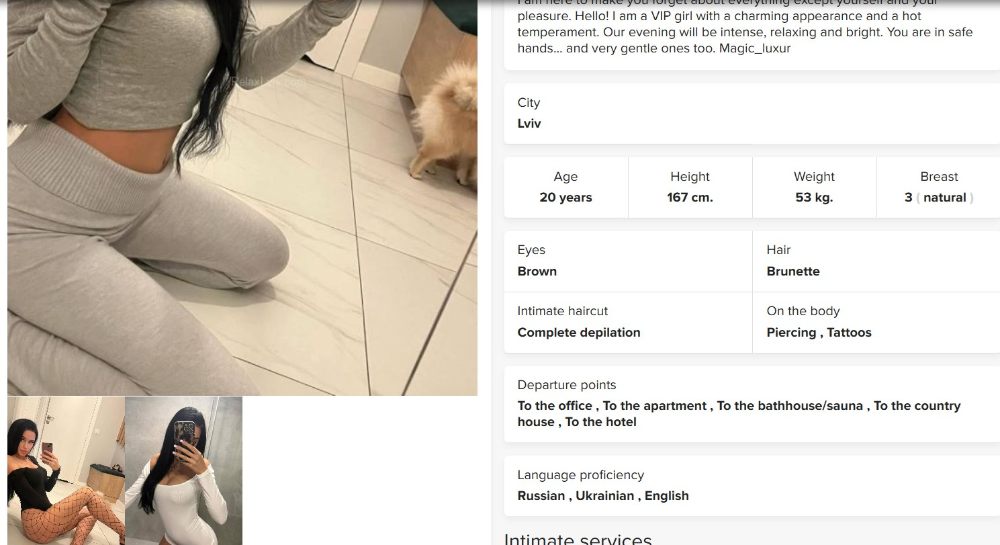
Task: Click the Age 20 years cell
Action: point(566,187)
